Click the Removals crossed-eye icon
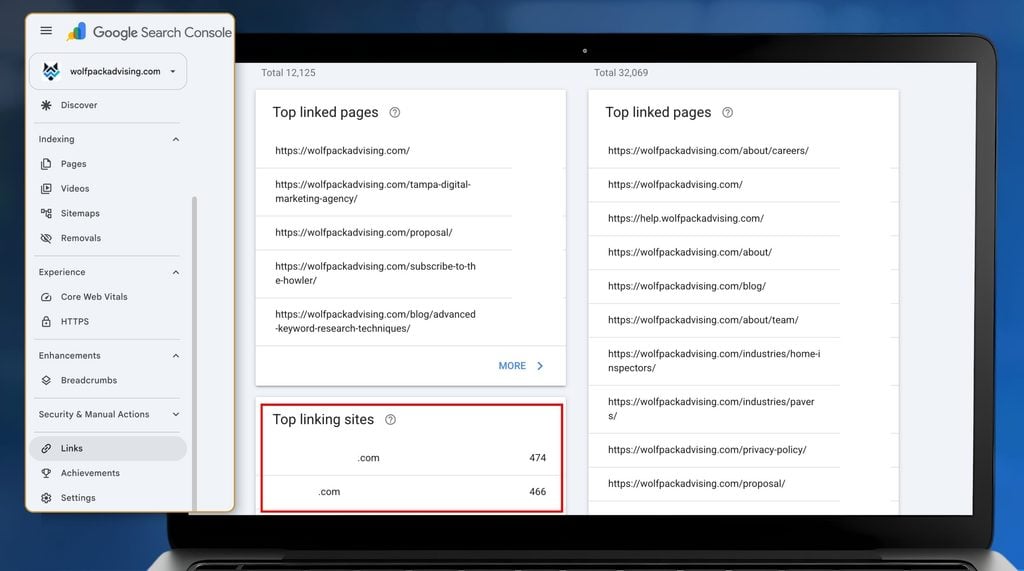The image size is (1024, 571). (46, 238)
